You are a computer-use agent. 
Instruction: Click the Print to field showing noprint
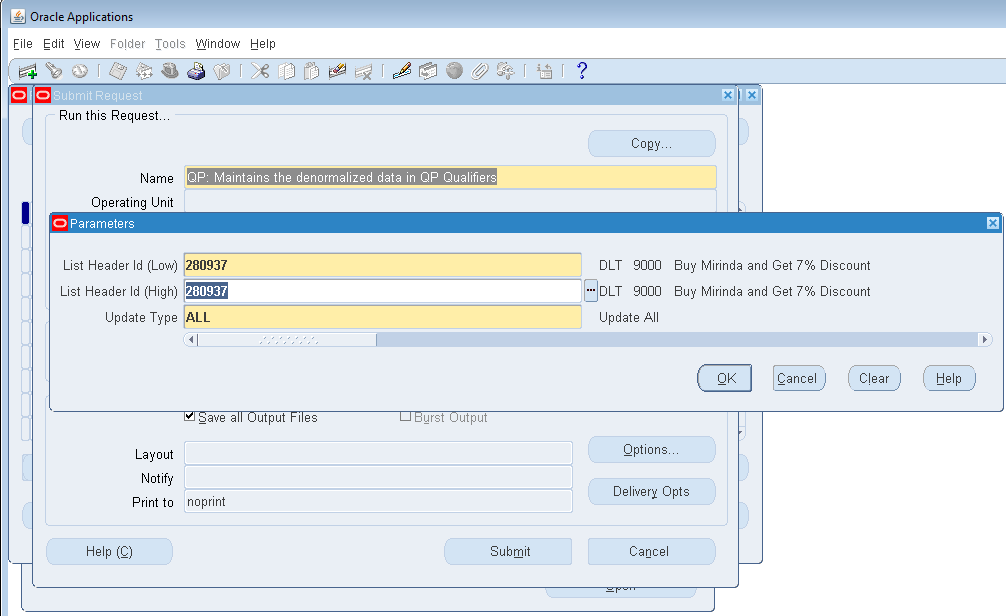click(379, 501)
